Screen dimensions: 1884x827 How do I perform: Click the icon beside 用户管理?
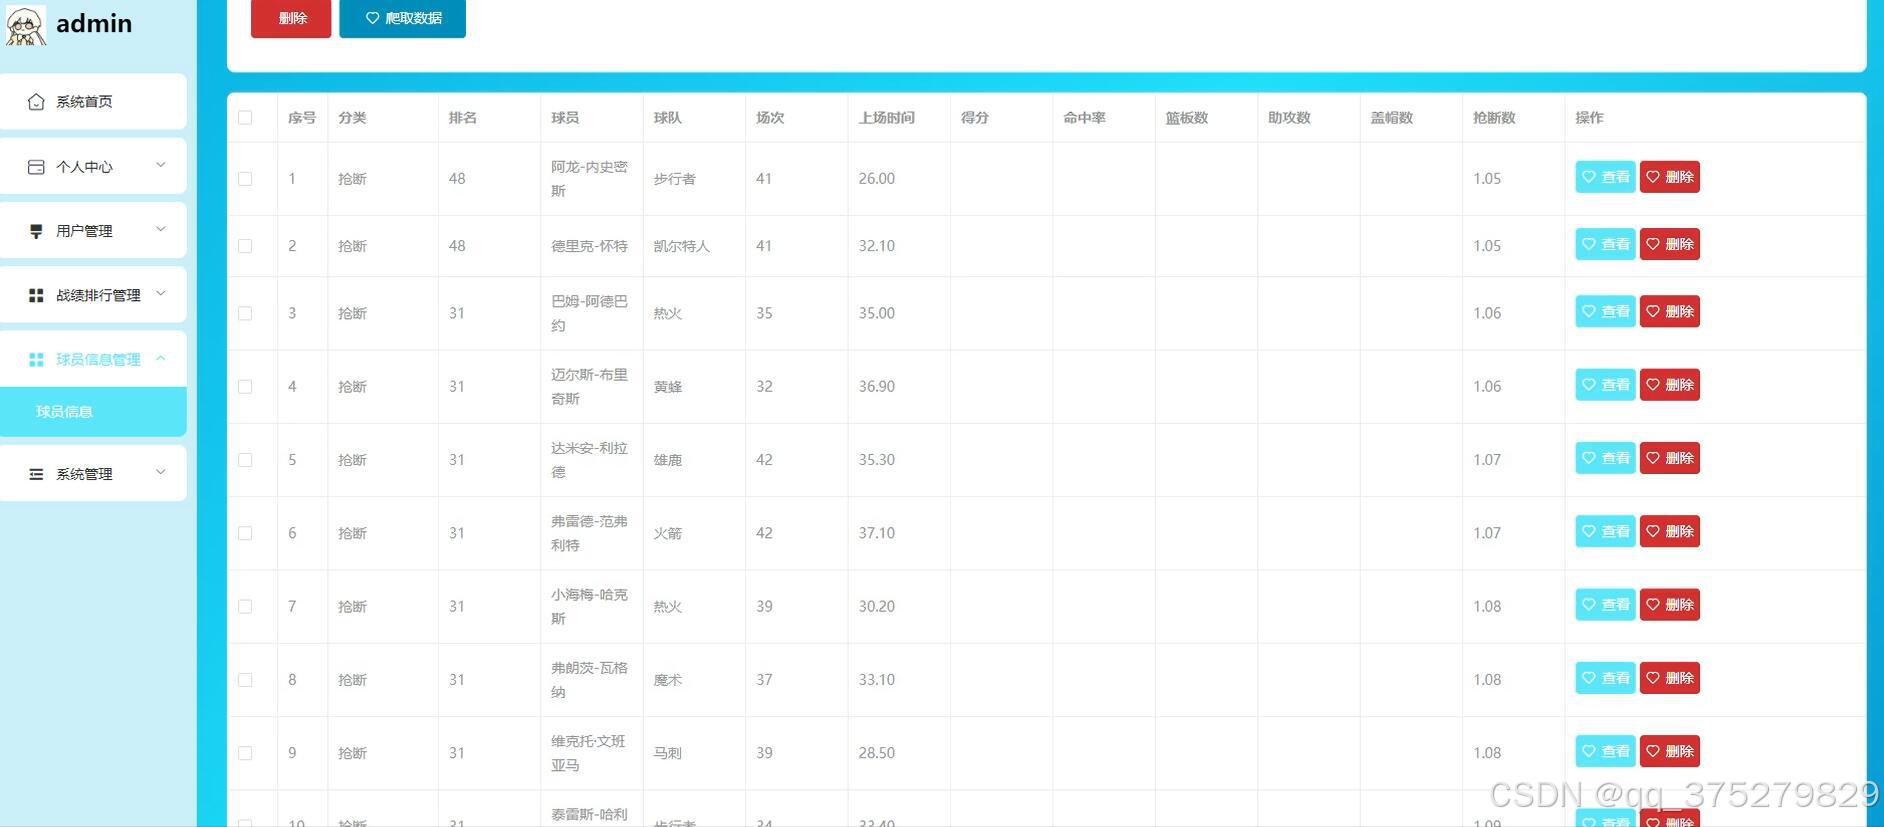click(x=36, y=231)
